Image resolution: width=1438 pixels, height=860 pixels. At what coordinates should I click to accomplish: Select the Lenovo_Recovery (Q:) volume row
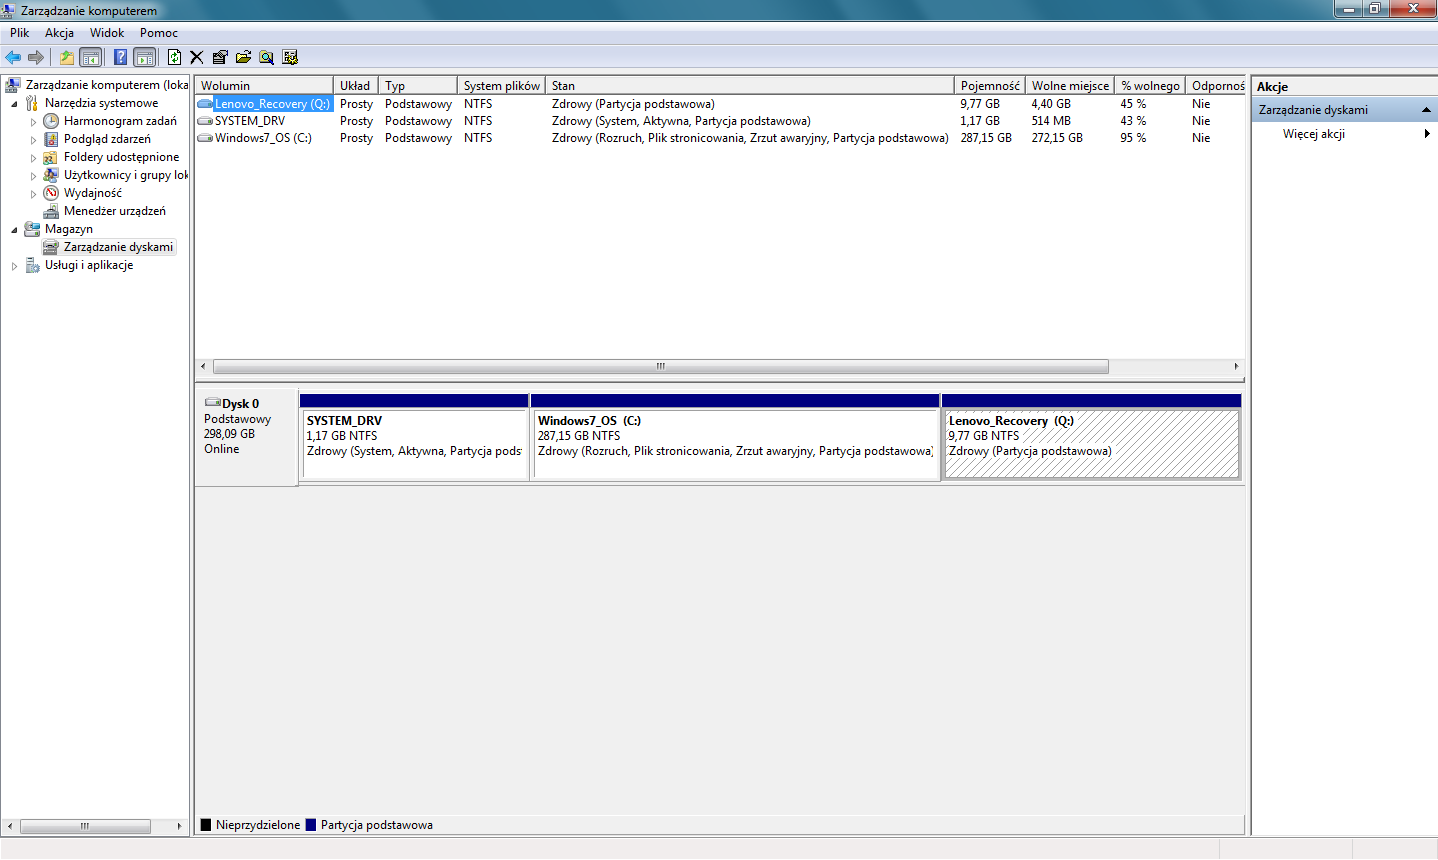(x=720, y=104)
